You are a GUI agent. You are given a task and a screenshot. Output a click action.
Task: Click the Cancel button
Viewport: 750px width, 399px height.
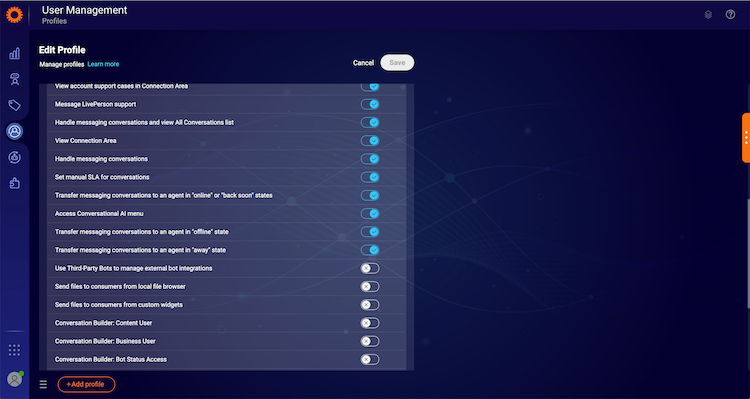[364, 63]
